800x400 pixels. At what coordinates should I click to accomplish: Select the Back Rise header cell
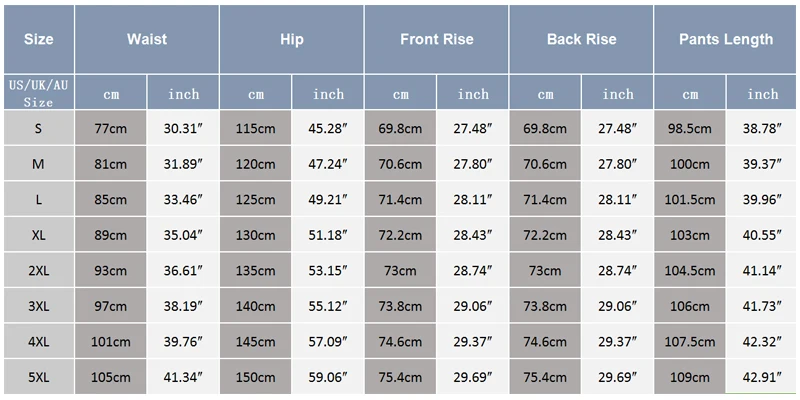[x=581, y=39]
